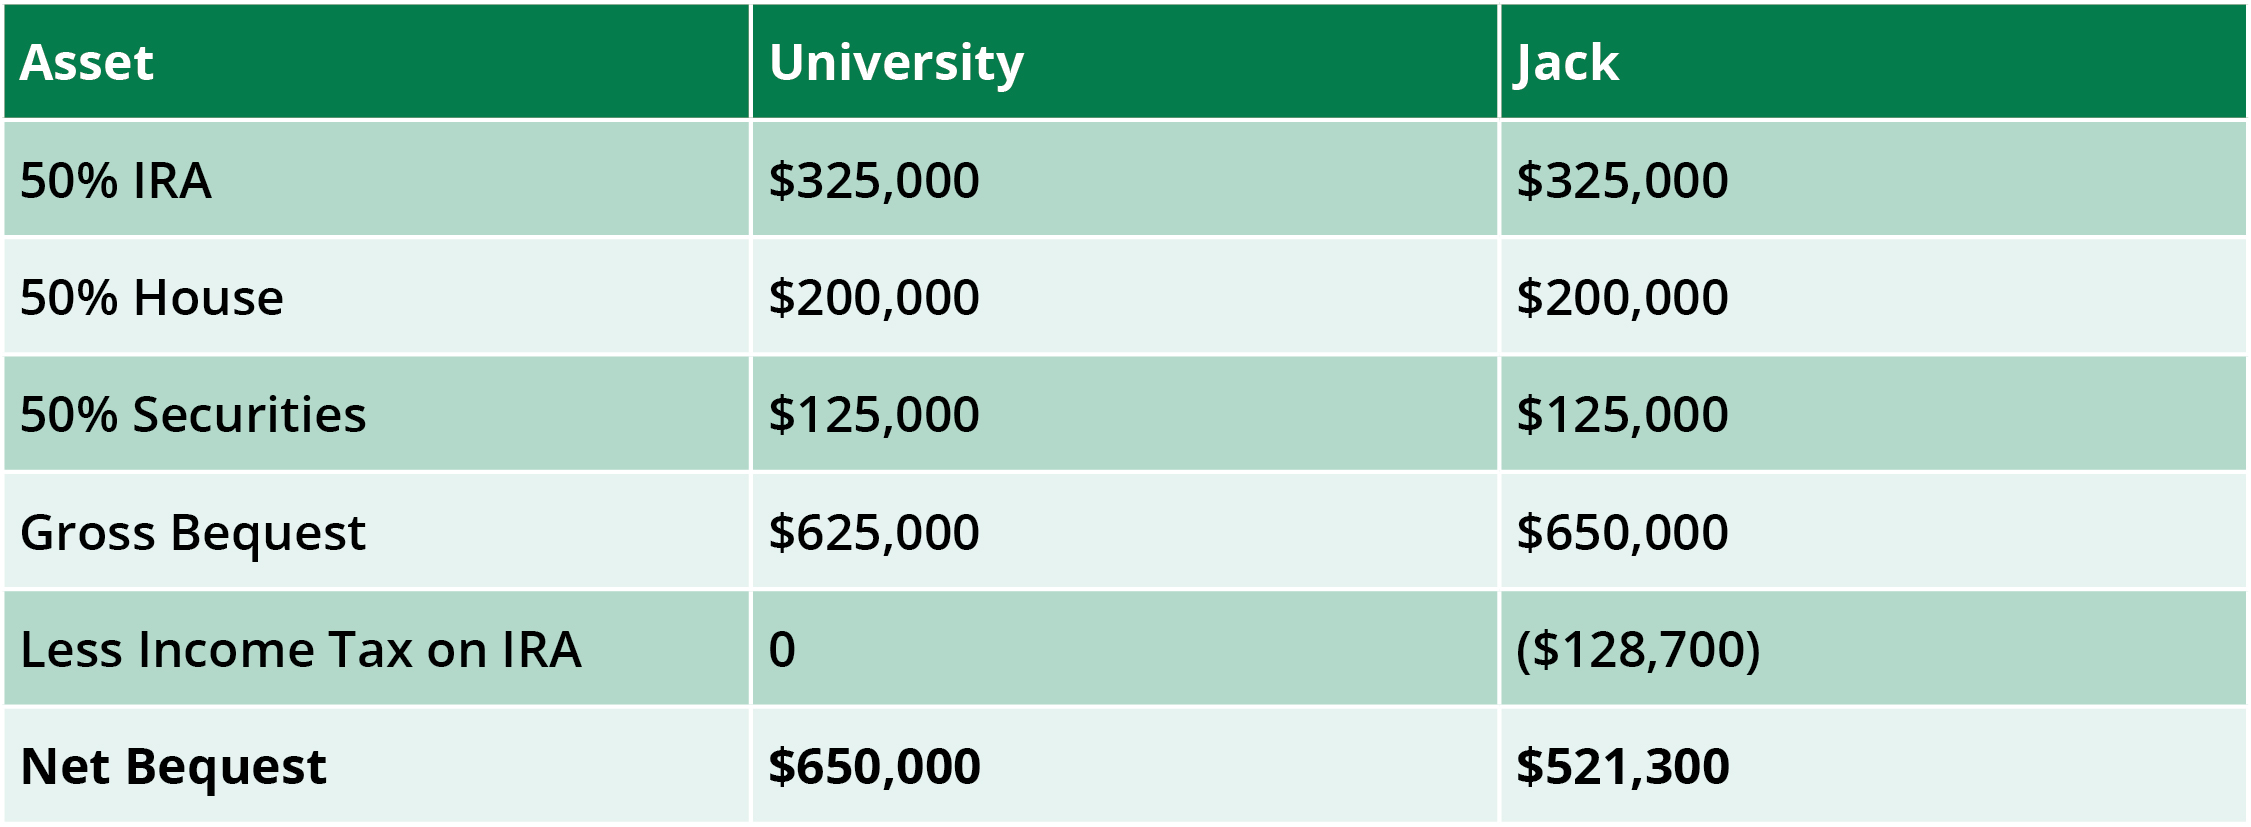
Task: Select Jack's $200,000 House cell
Action: pyautogui.click(x=1622, y=298)
